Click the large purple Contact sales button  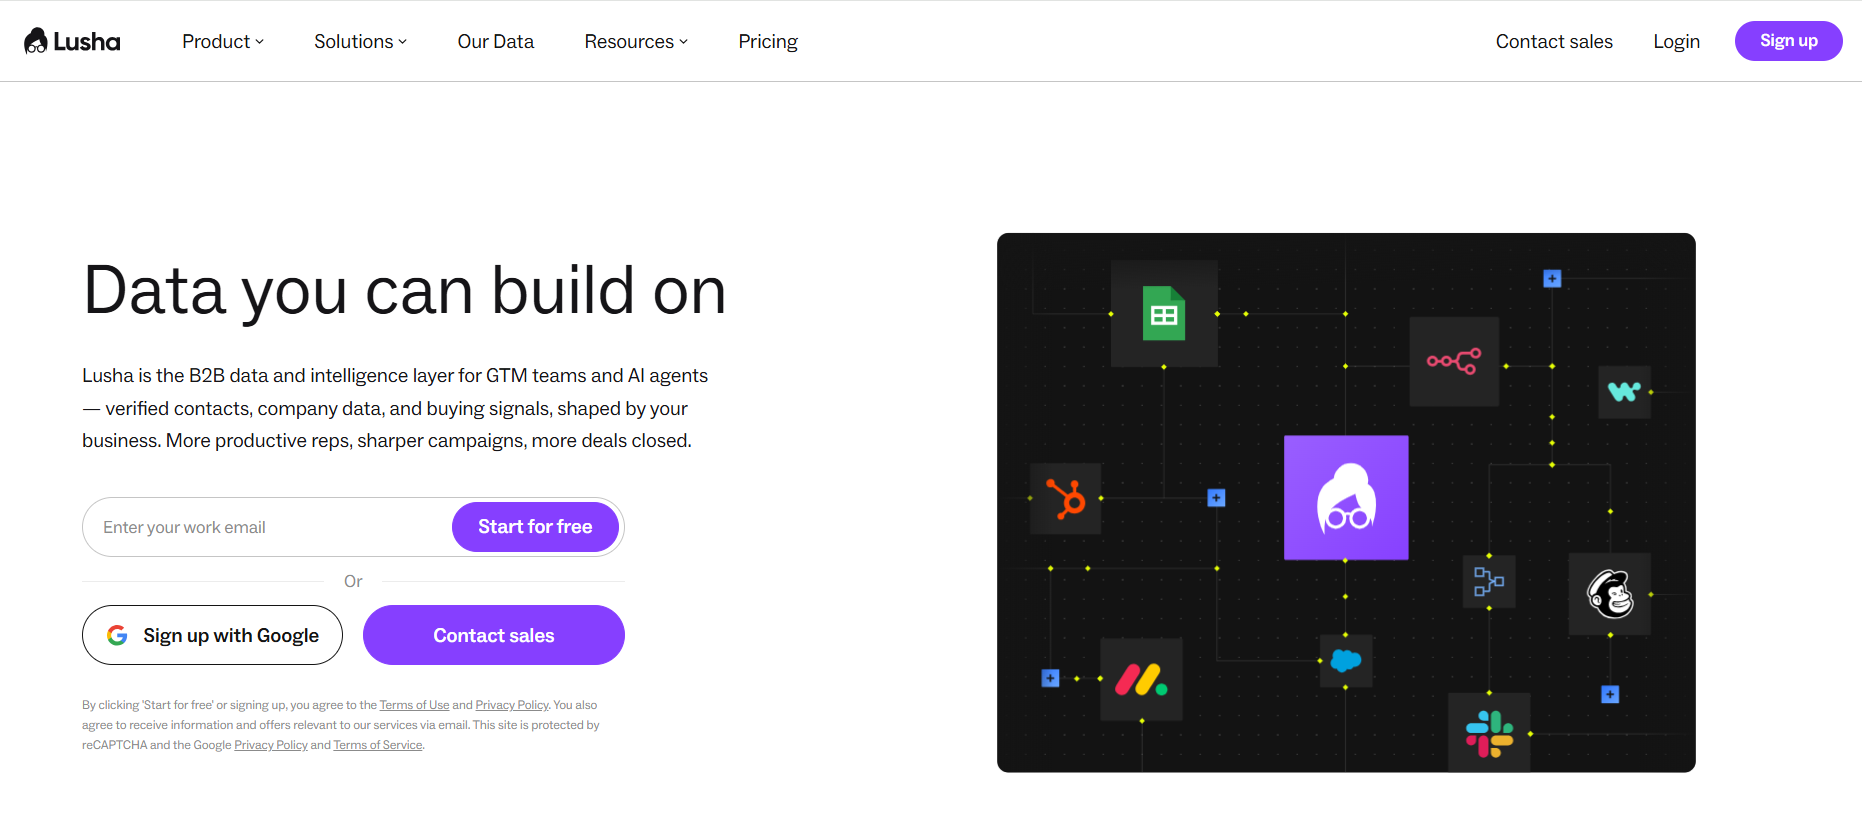[494, 635]
